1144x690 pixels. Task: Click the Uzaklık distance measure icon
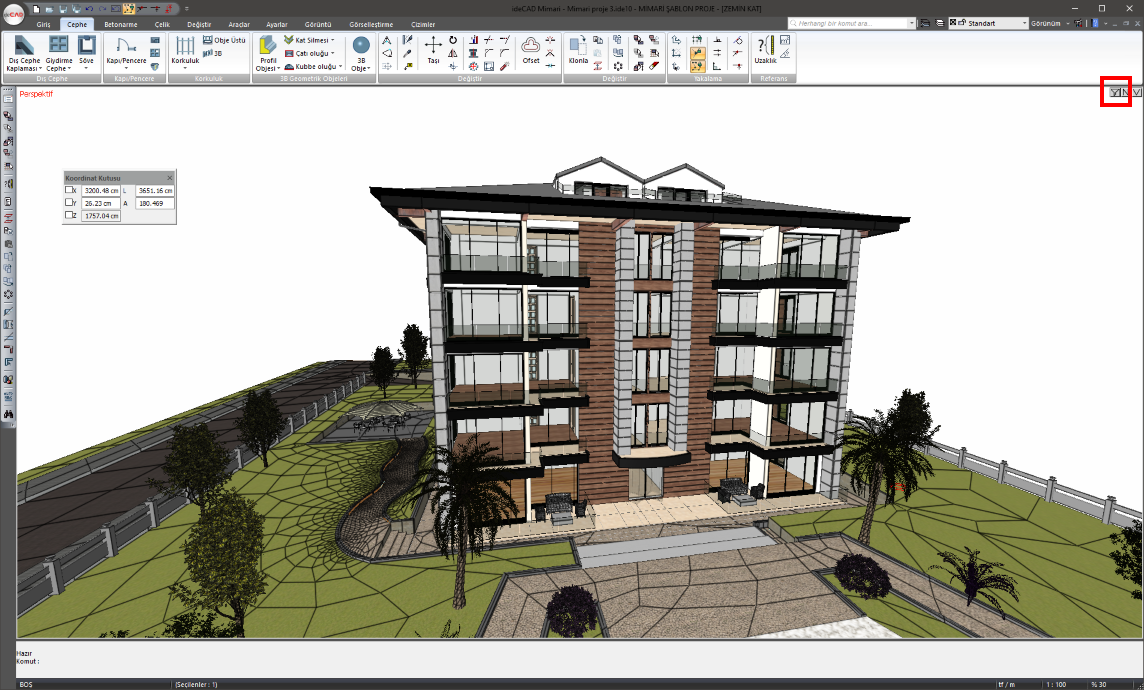(x=765, y=45)
